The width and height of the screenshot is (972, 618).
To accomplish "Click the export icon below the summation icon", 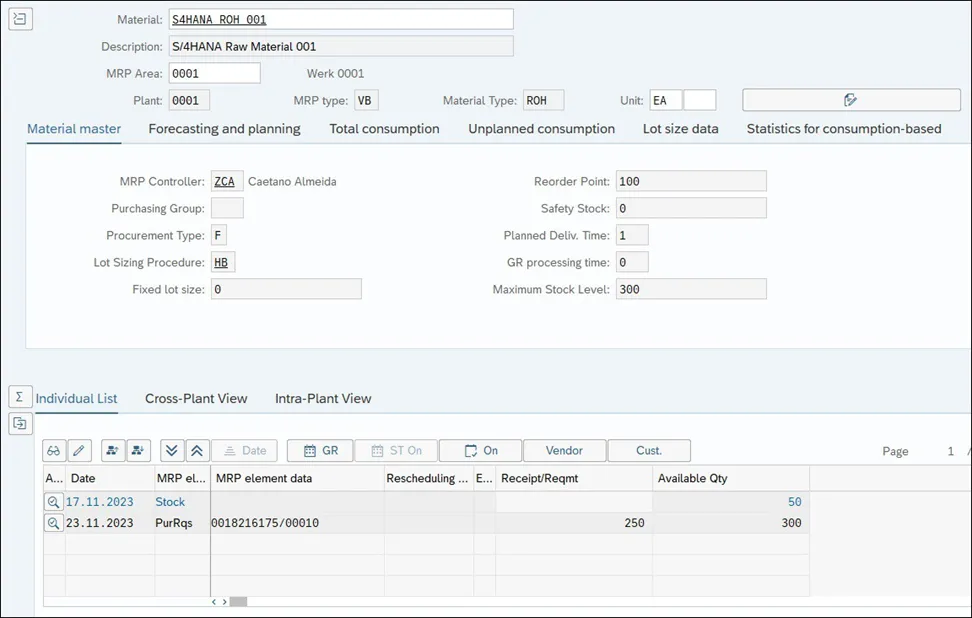I will click(x=20, y=424).
